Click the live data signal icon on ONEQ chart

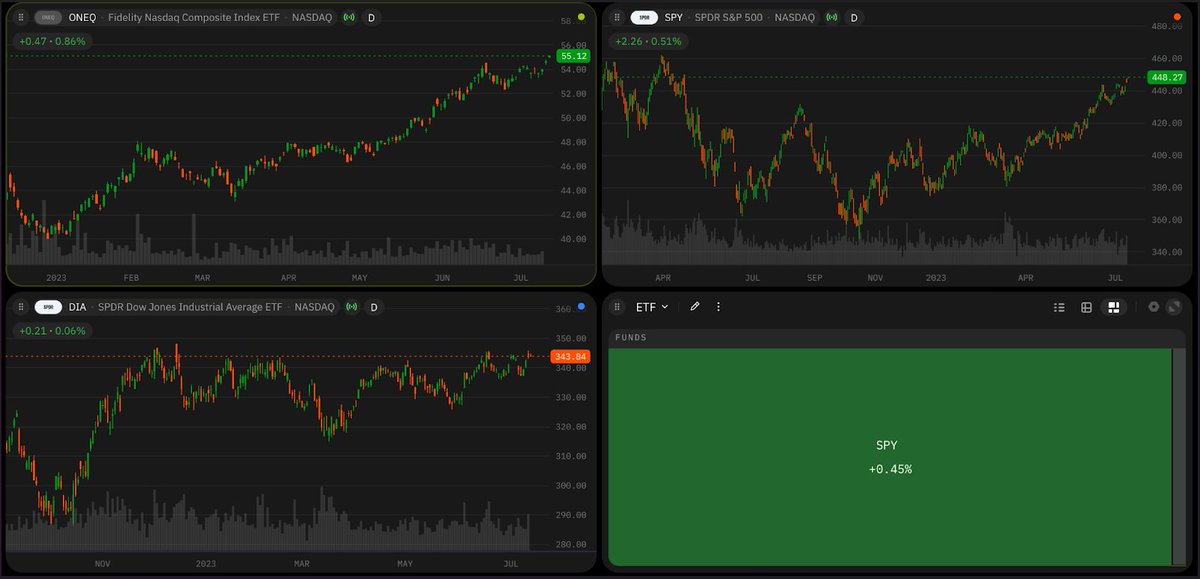(348, 17)
